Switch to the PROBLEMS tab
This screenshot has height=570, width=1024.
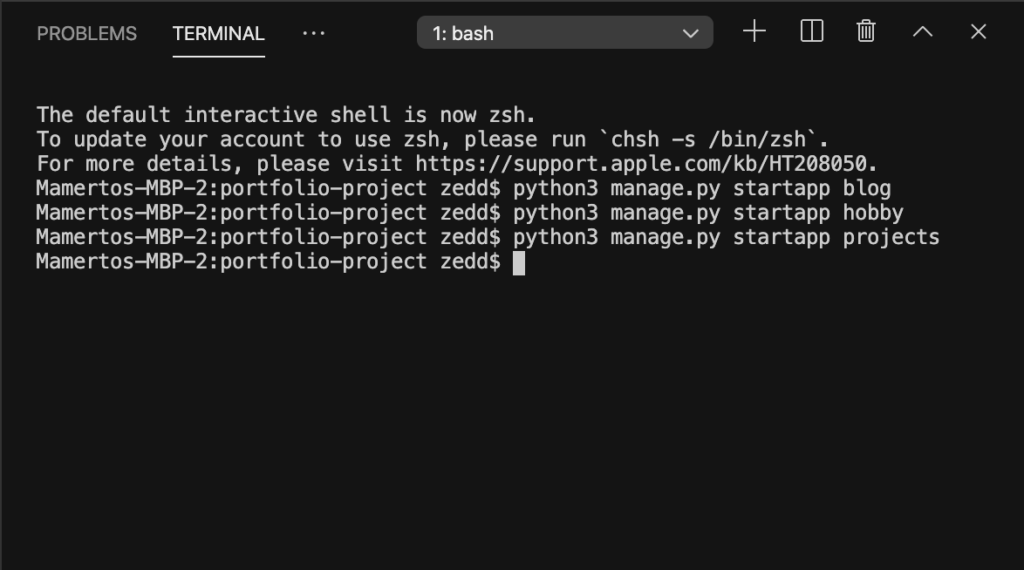(87, 33)
